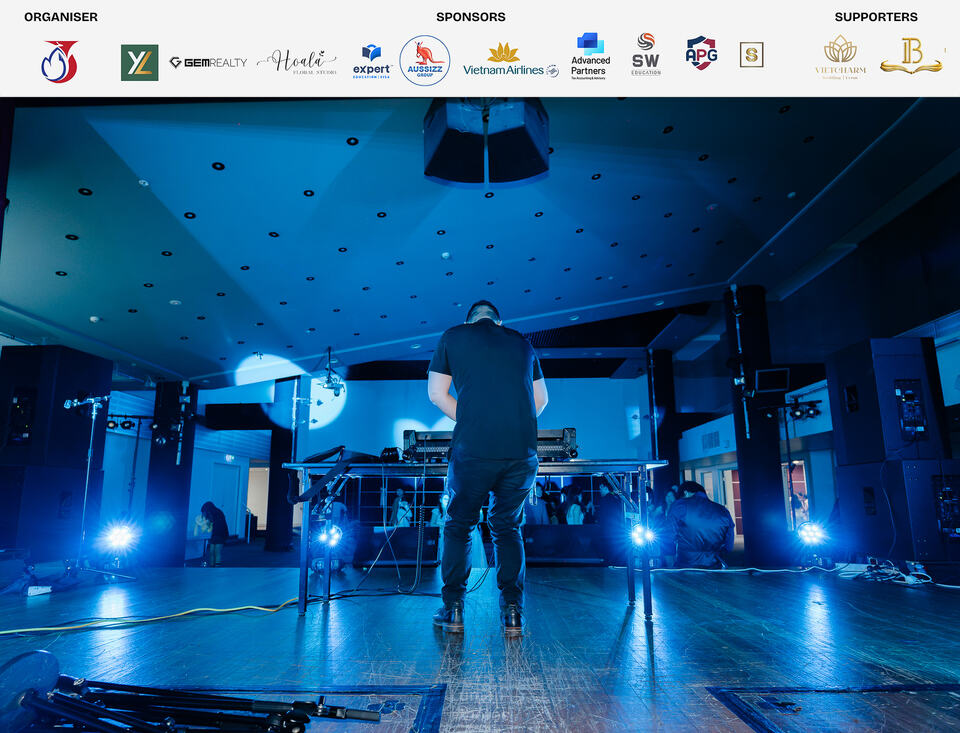960x733 pixels.
Task: Click the SUPPORTERS heading
Action: 876,17
